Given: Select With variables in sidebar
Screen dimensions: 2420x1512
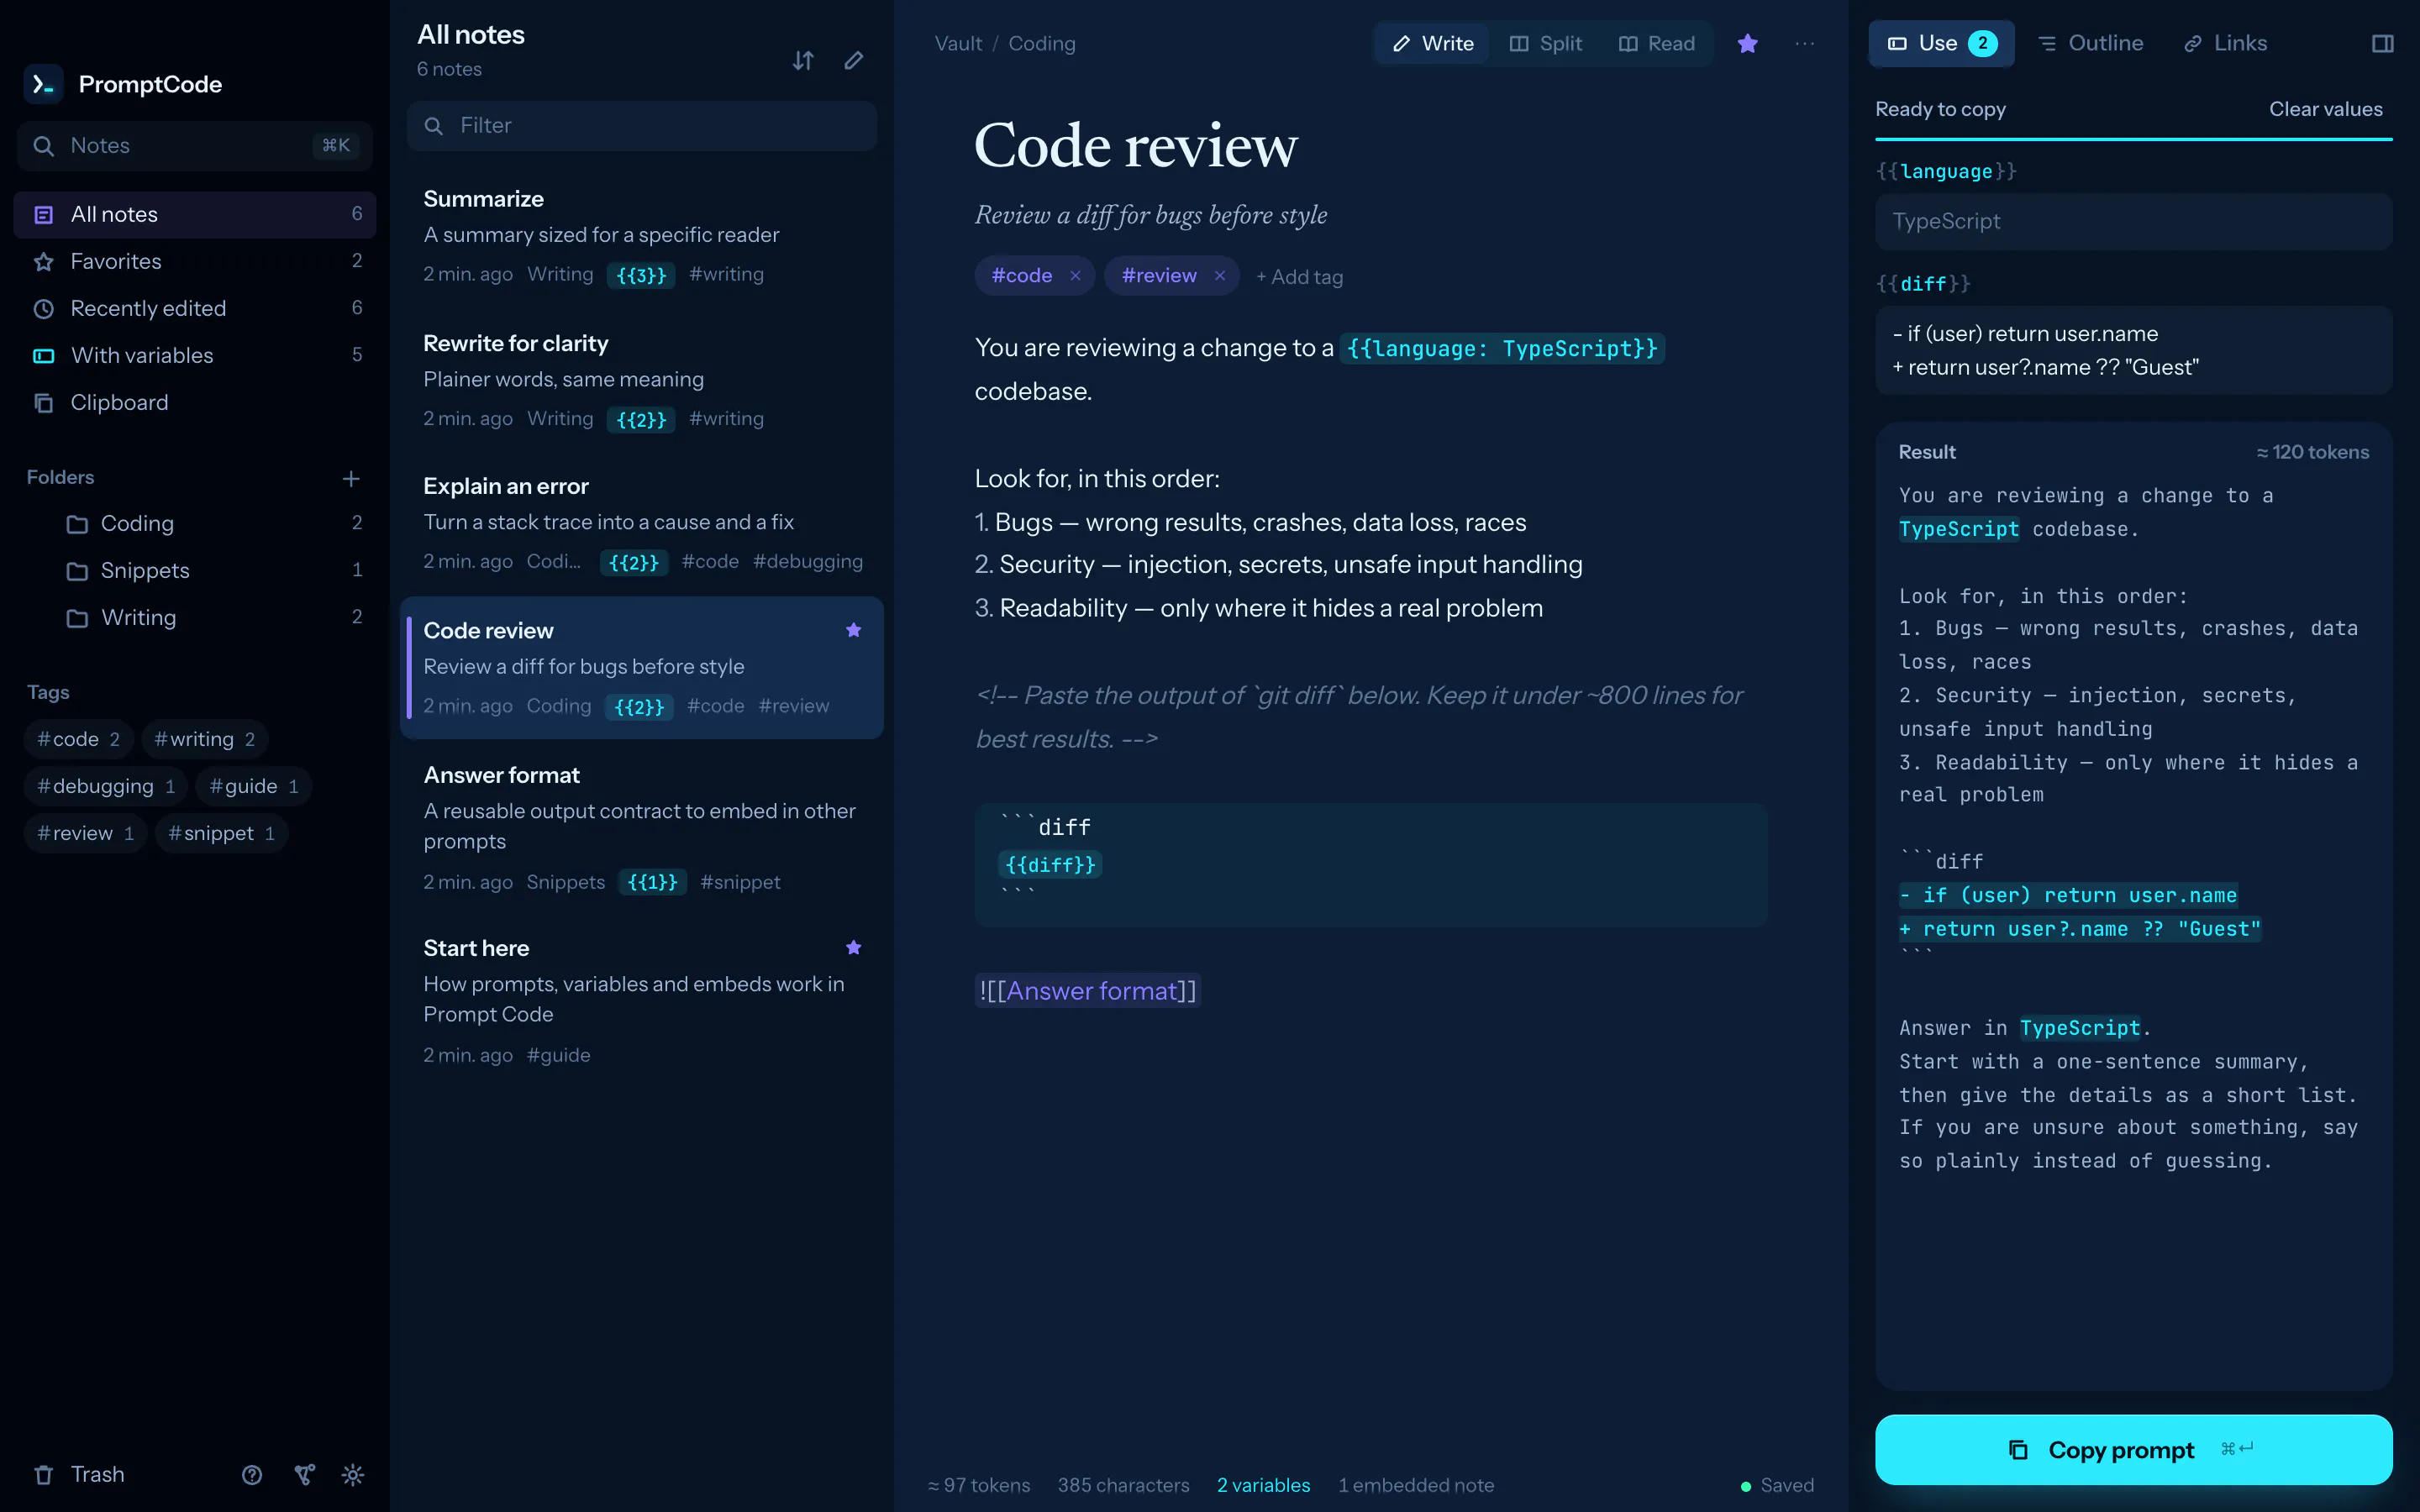Looking at the screenshot, I should (194, 355).
